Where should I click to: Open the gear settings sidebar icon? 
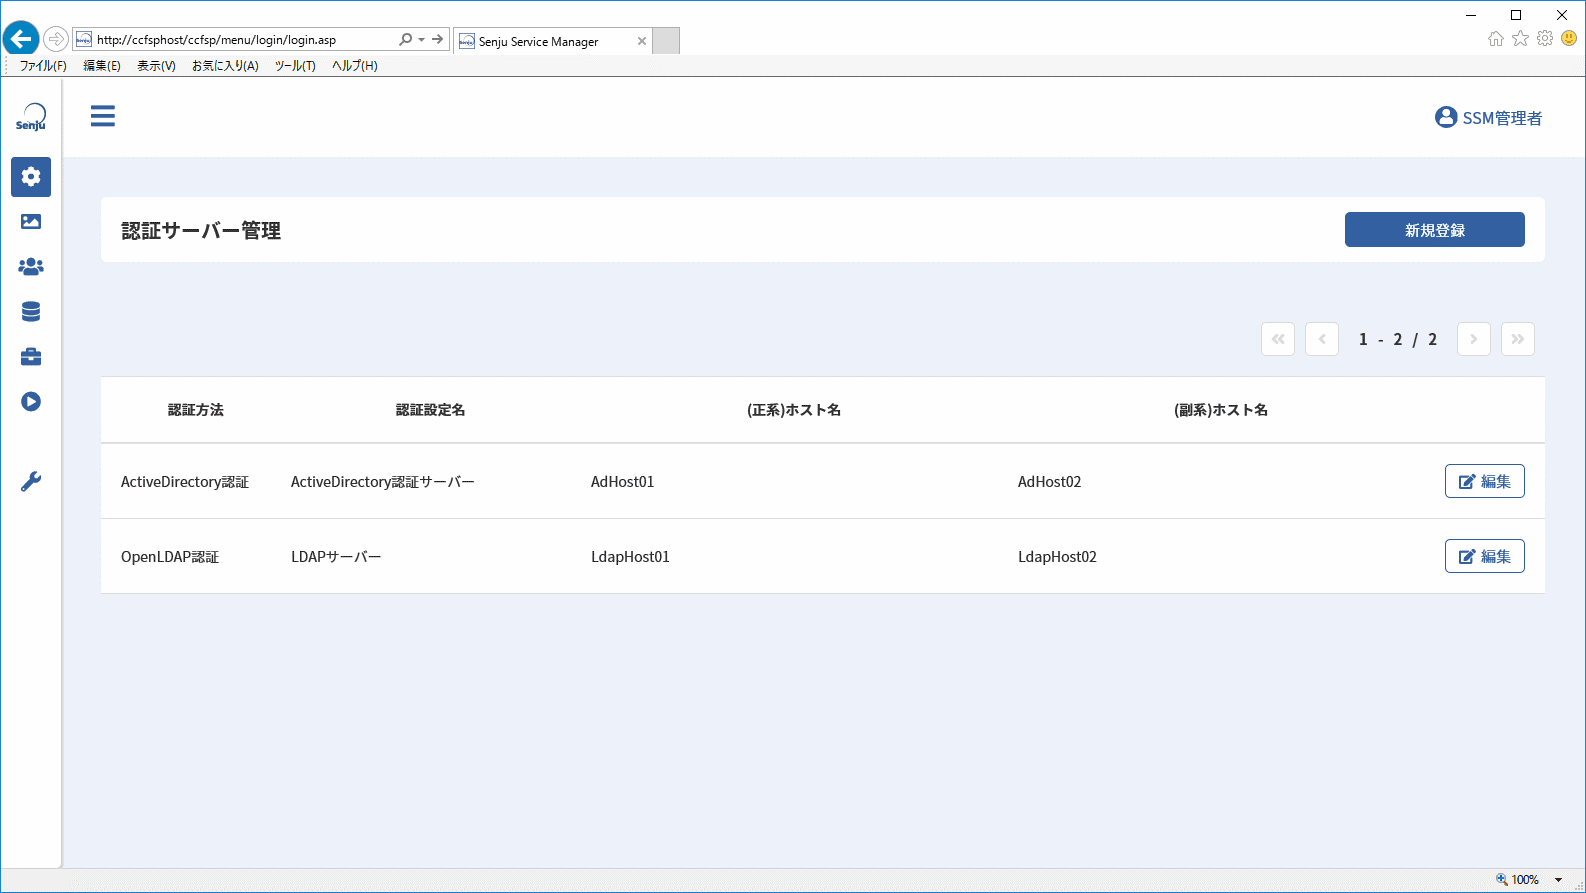(31, 177)
